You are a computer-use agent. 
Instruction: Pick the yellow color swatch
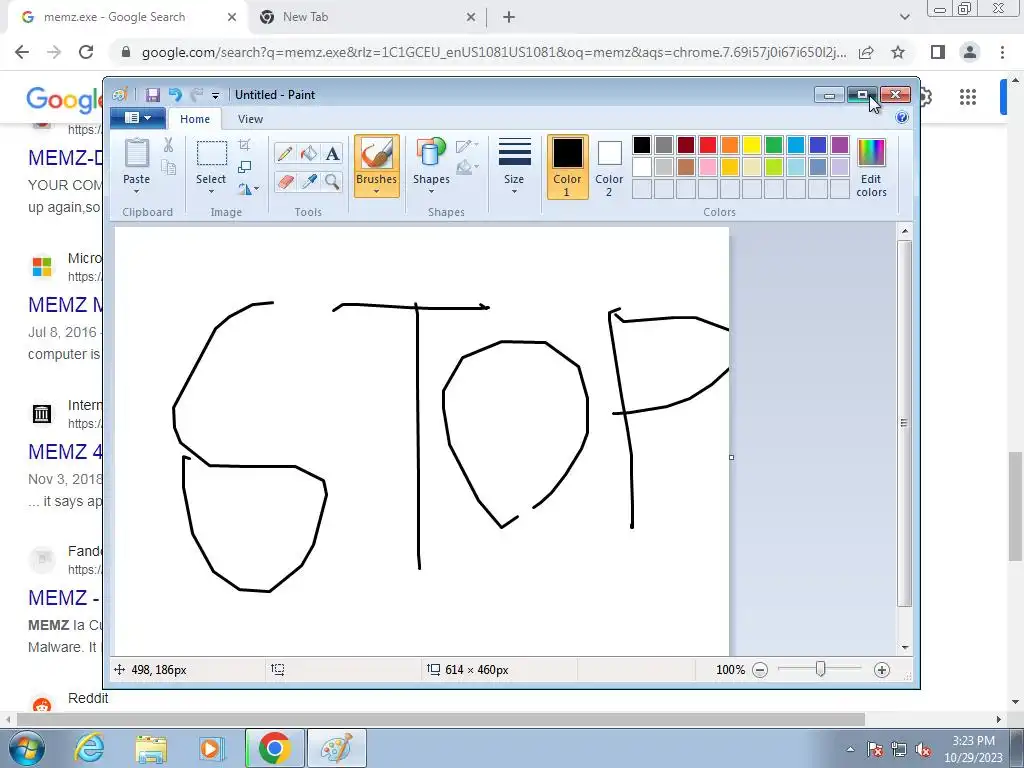tap(752, 145)
